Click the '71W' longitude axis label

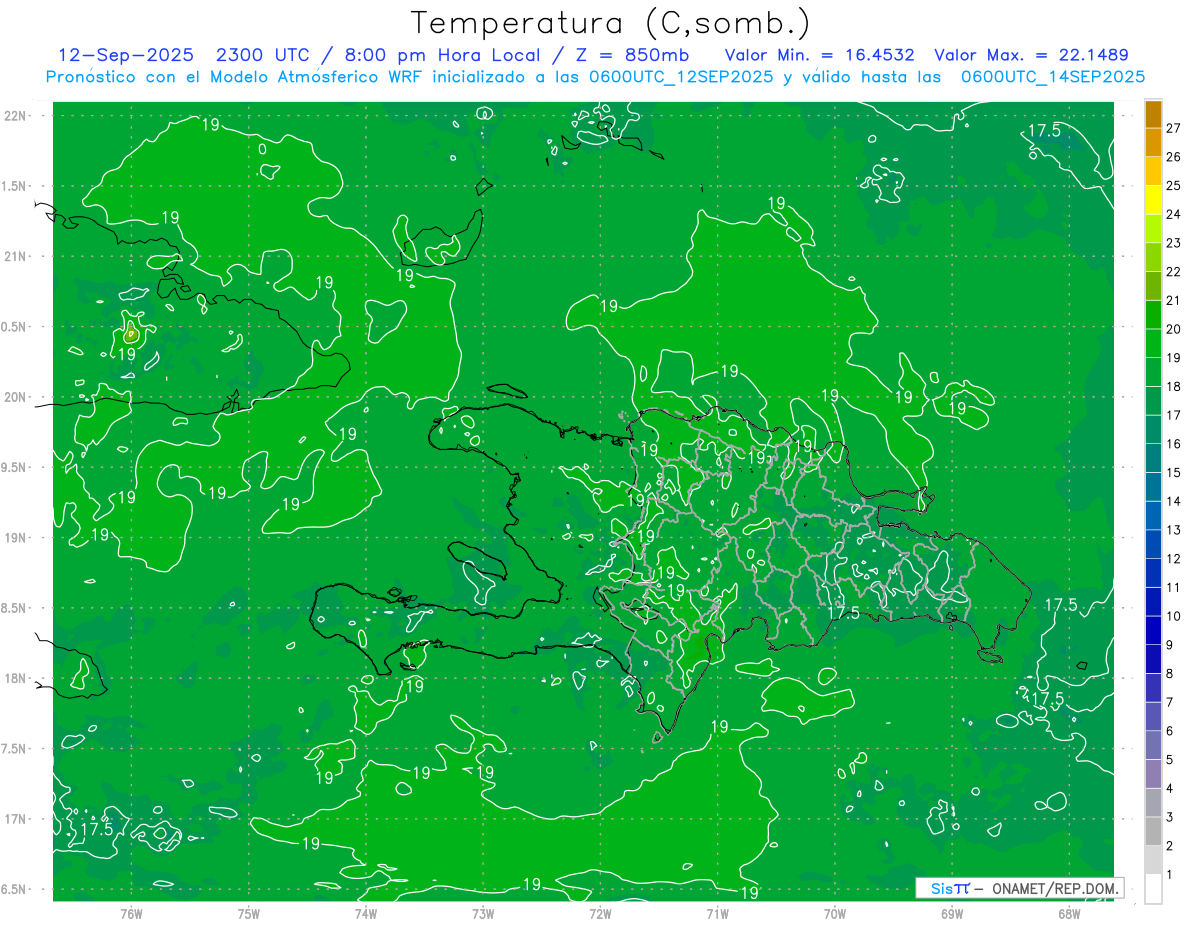[x=717, y=914]
